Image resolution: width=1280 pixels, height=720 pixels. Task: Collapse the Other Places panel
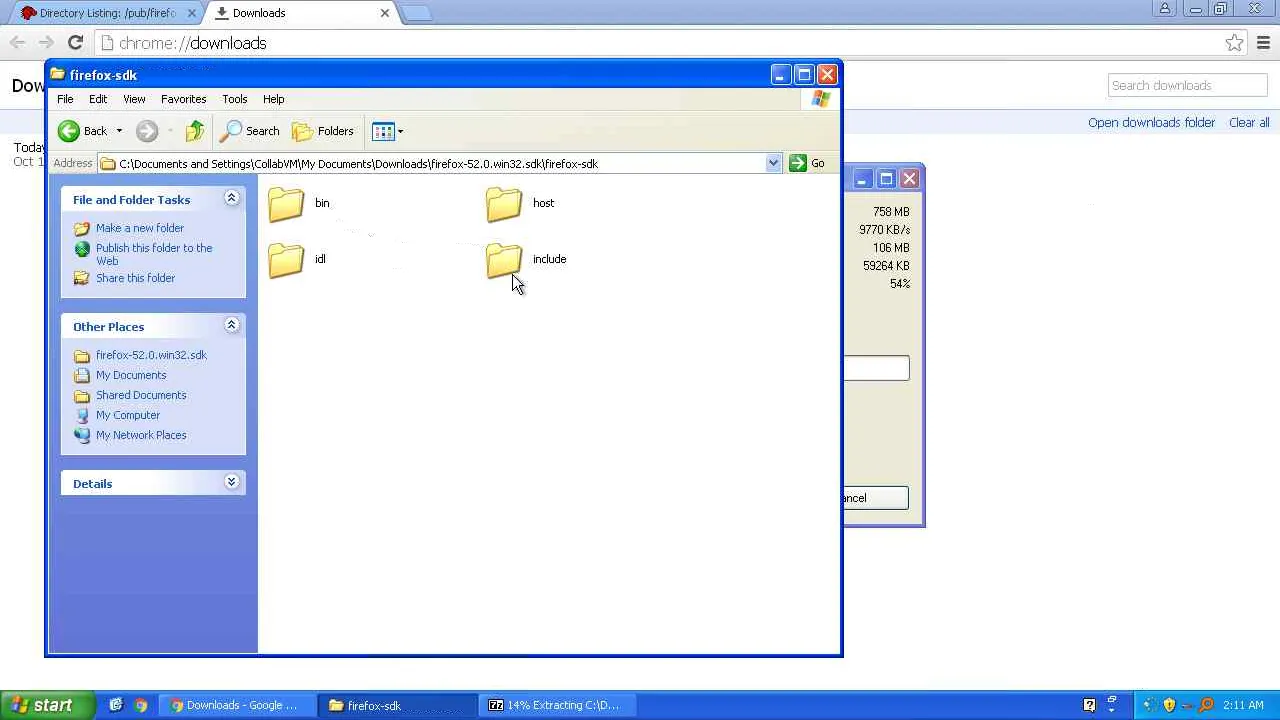(x=231, y=326)
